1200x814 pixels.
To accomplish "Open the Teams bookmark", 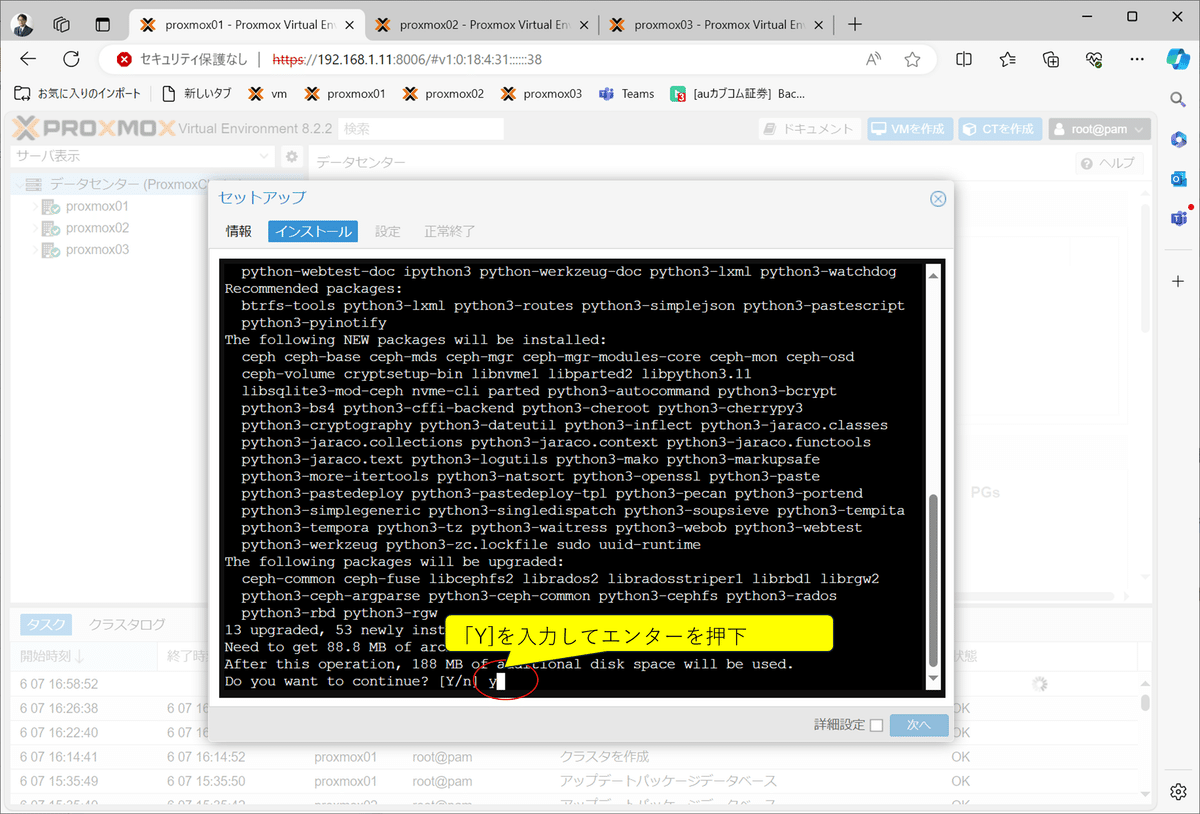I will [626, 94].
